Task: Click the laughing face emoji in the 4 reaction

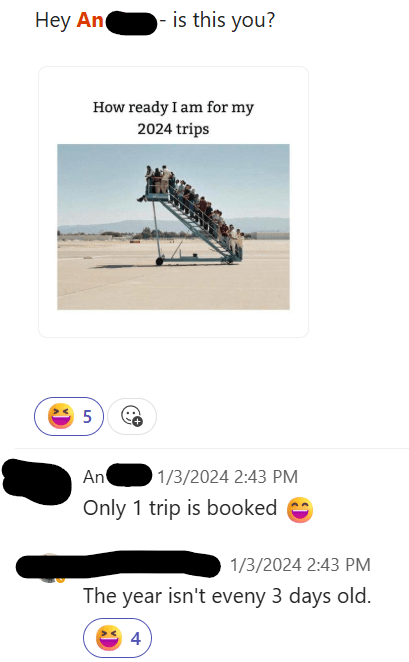Action: [x=109, y=638]
